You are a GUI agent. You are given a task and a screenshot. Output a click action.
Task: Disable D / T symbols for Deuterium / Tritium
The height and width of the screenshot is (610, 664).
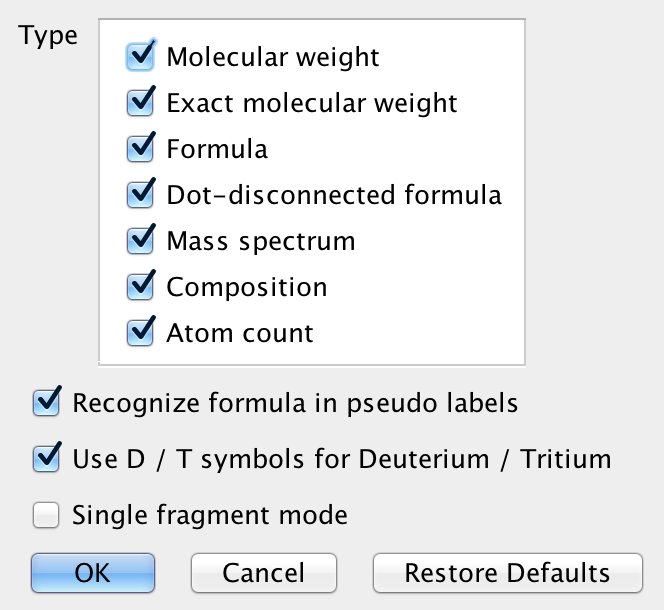point(47,460)
